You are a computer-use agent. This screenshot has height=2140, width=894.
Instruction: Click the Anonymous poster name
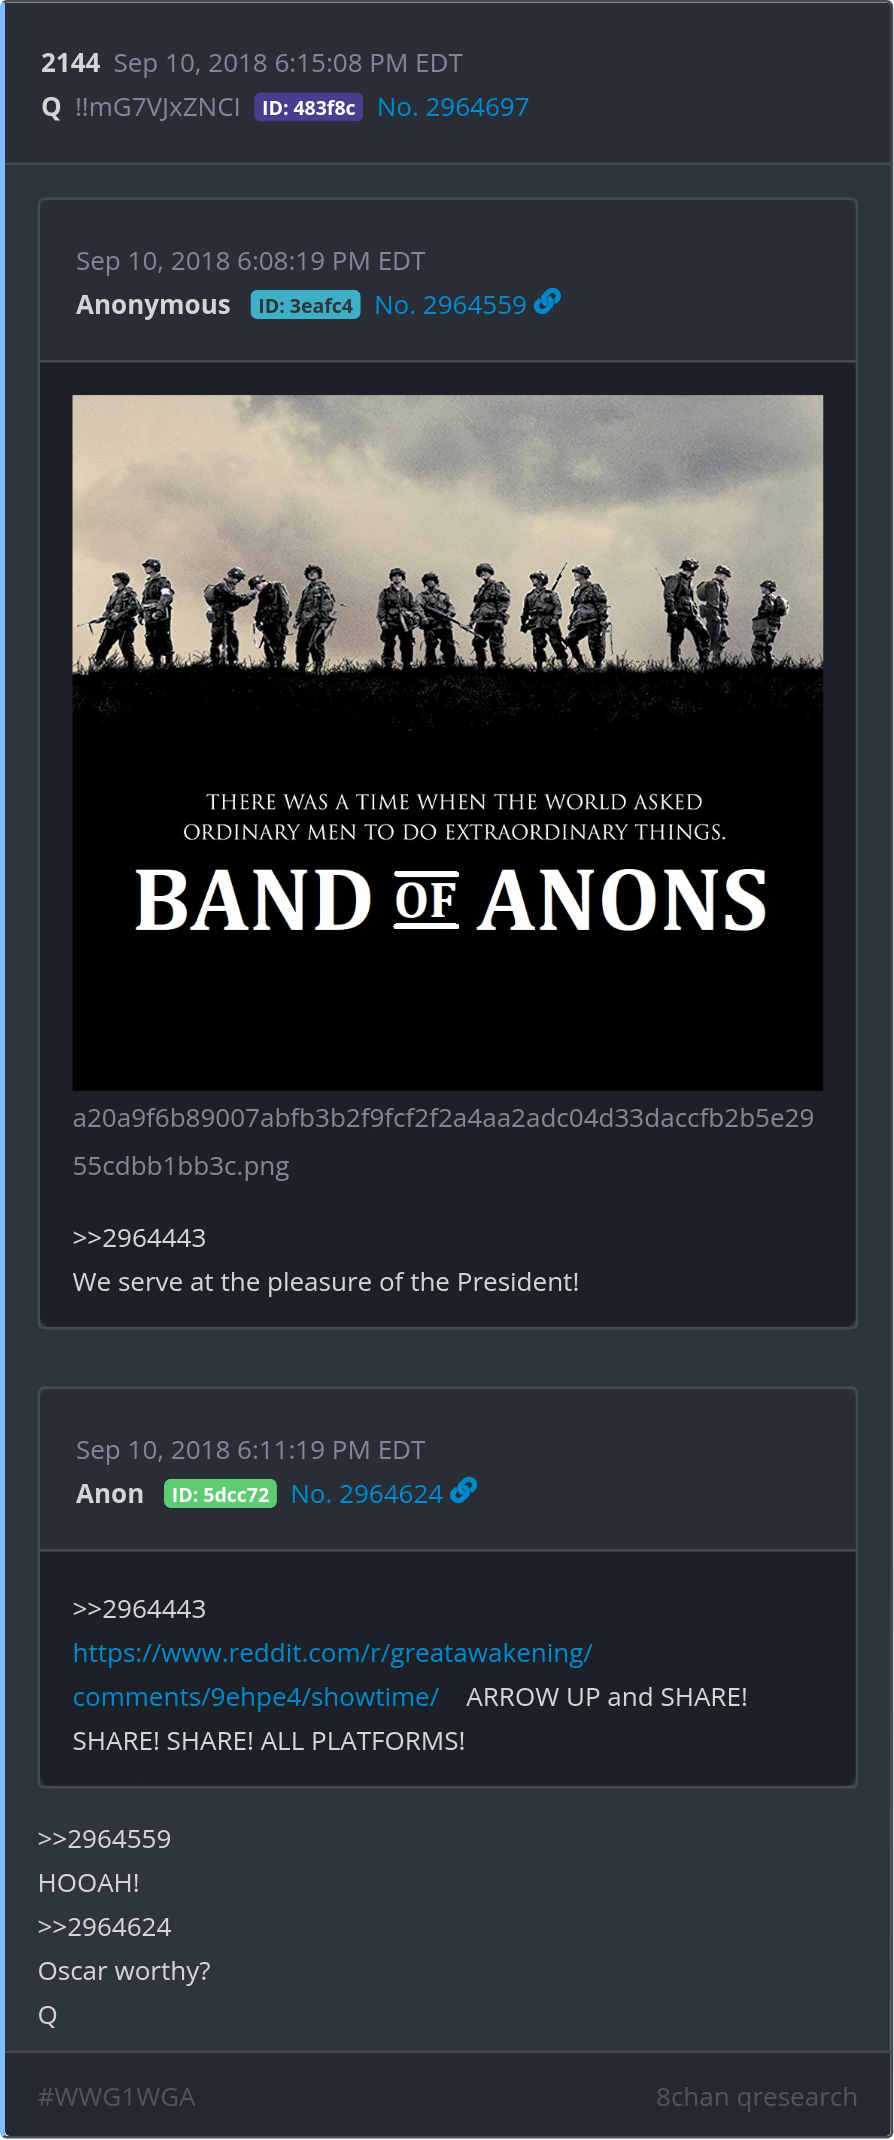pyautogui.click(x=153, y=305)
